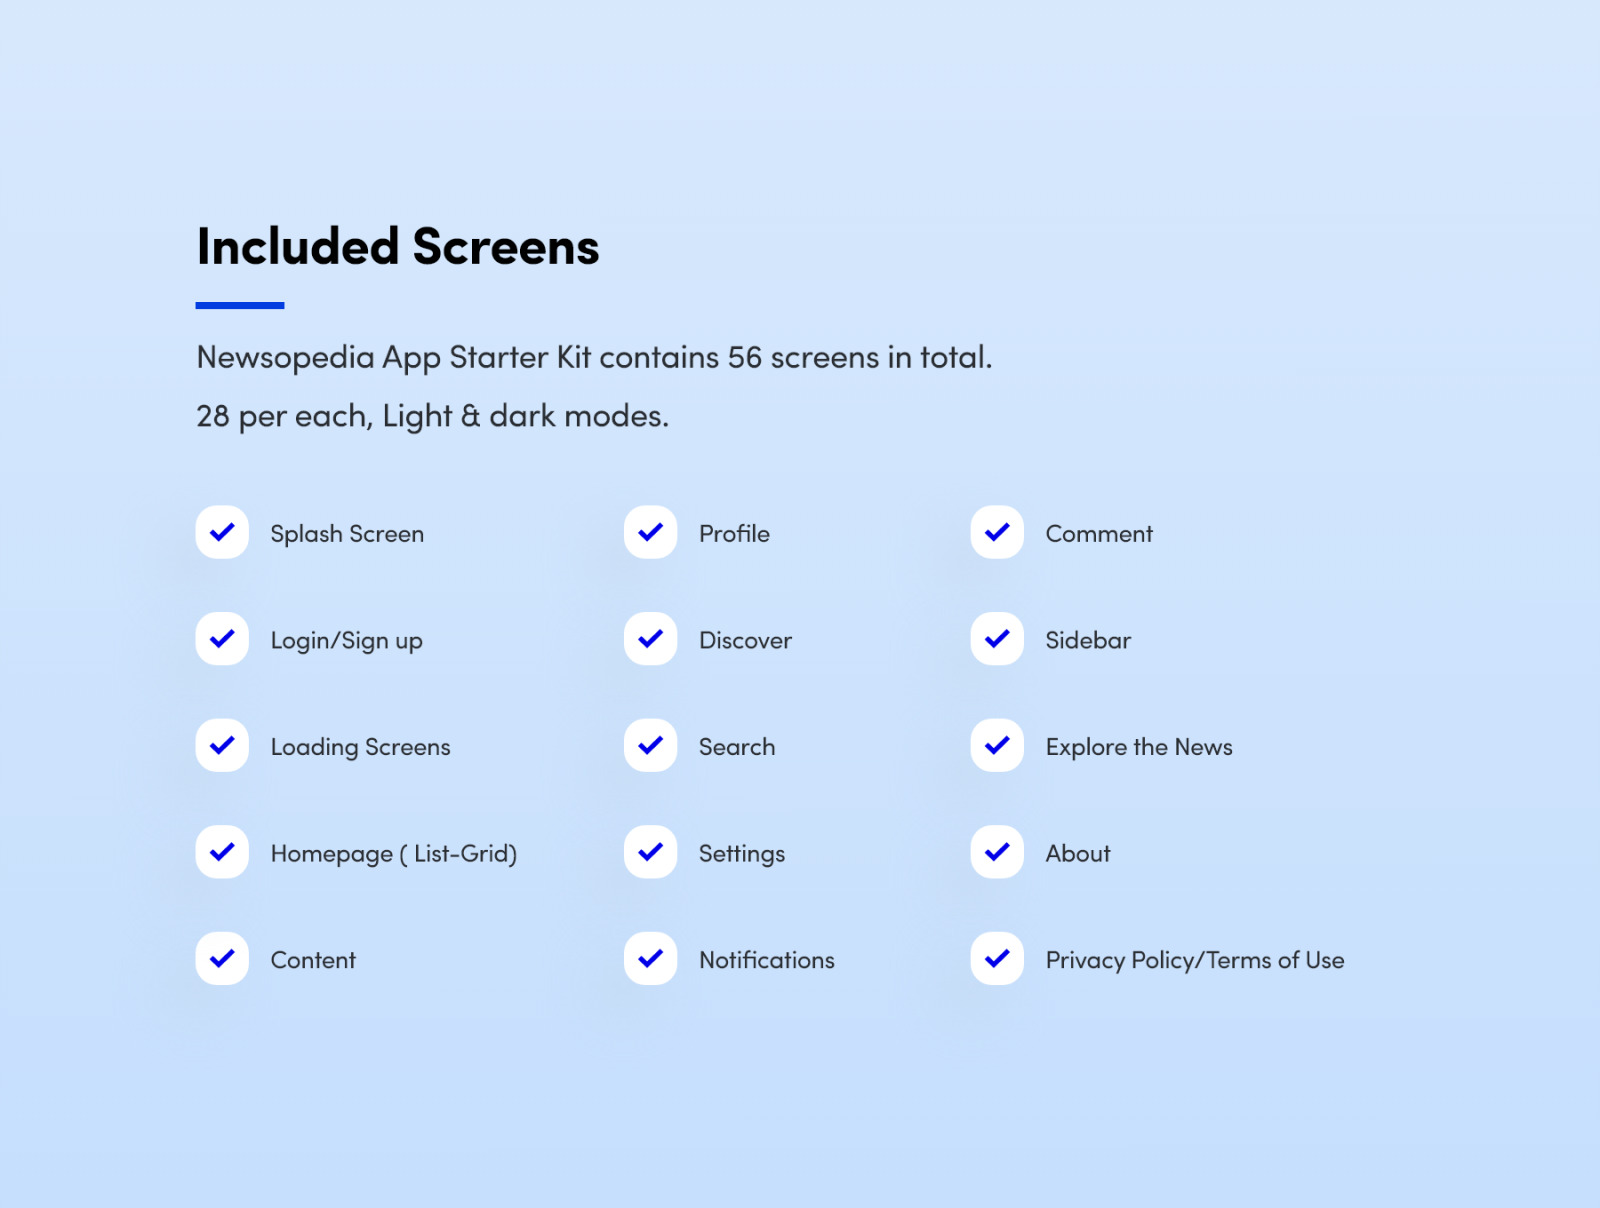Uncheck the Profile checkbox
1600x1208 pixels.
(x=651, y=532)
